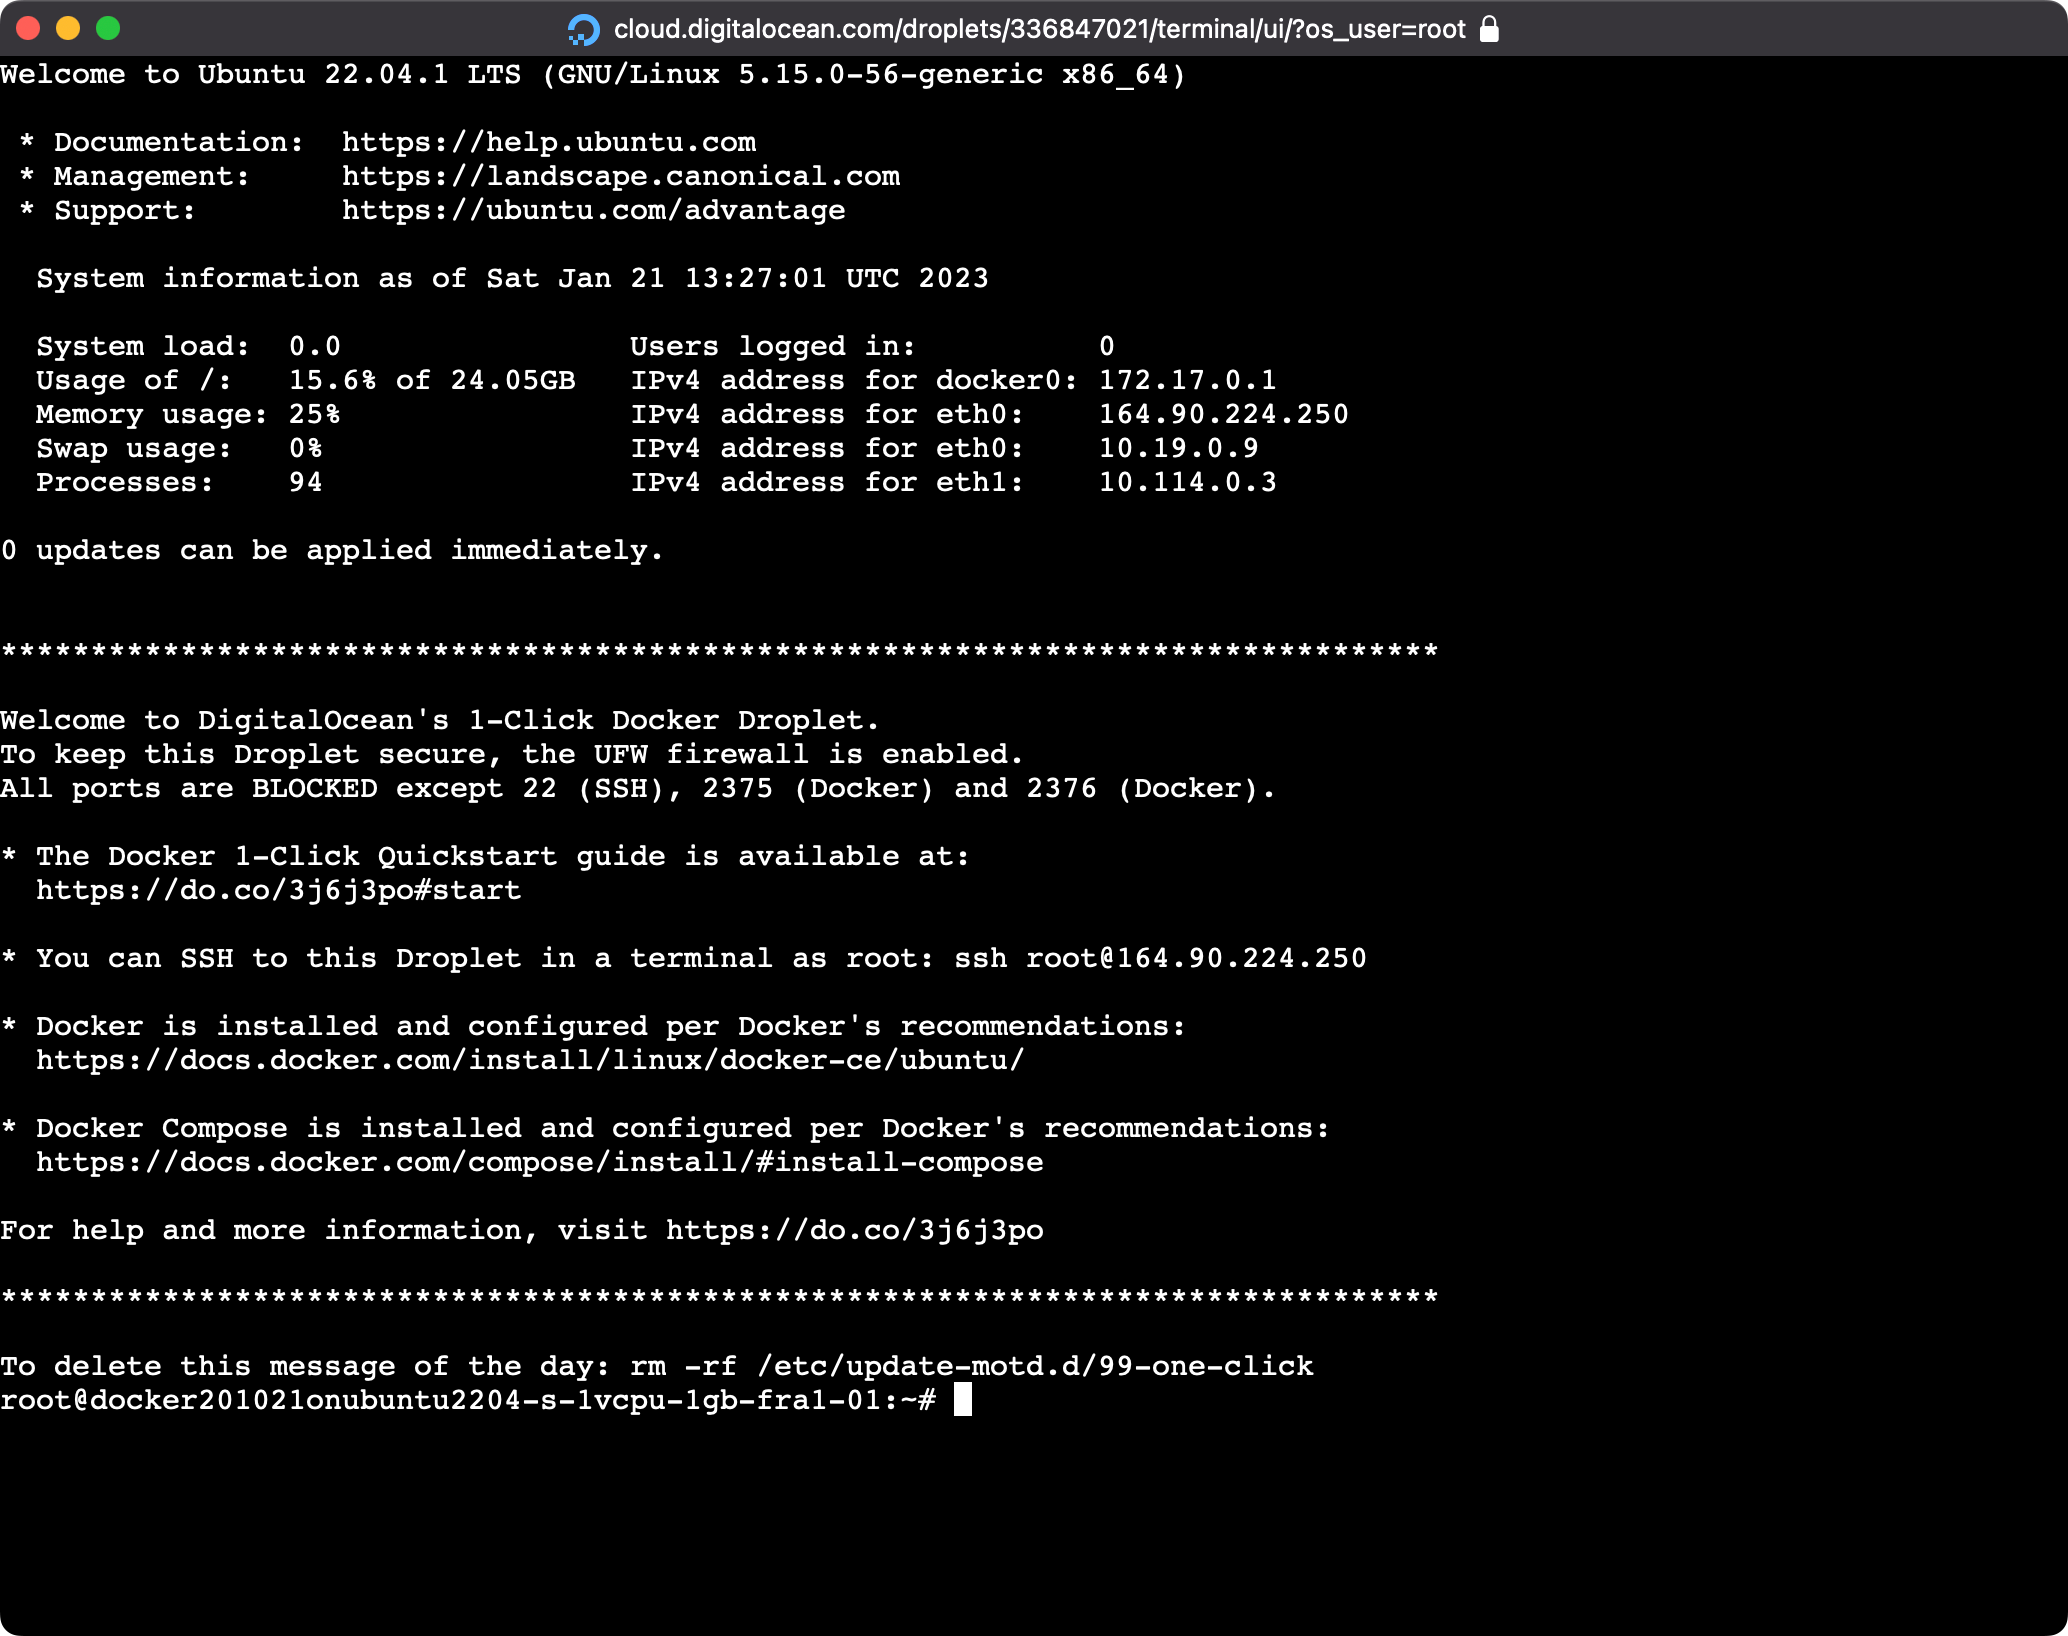2068x1636 pixels.
Task: Click the padlock icon beside the URL
Action: coord(1489,29)
